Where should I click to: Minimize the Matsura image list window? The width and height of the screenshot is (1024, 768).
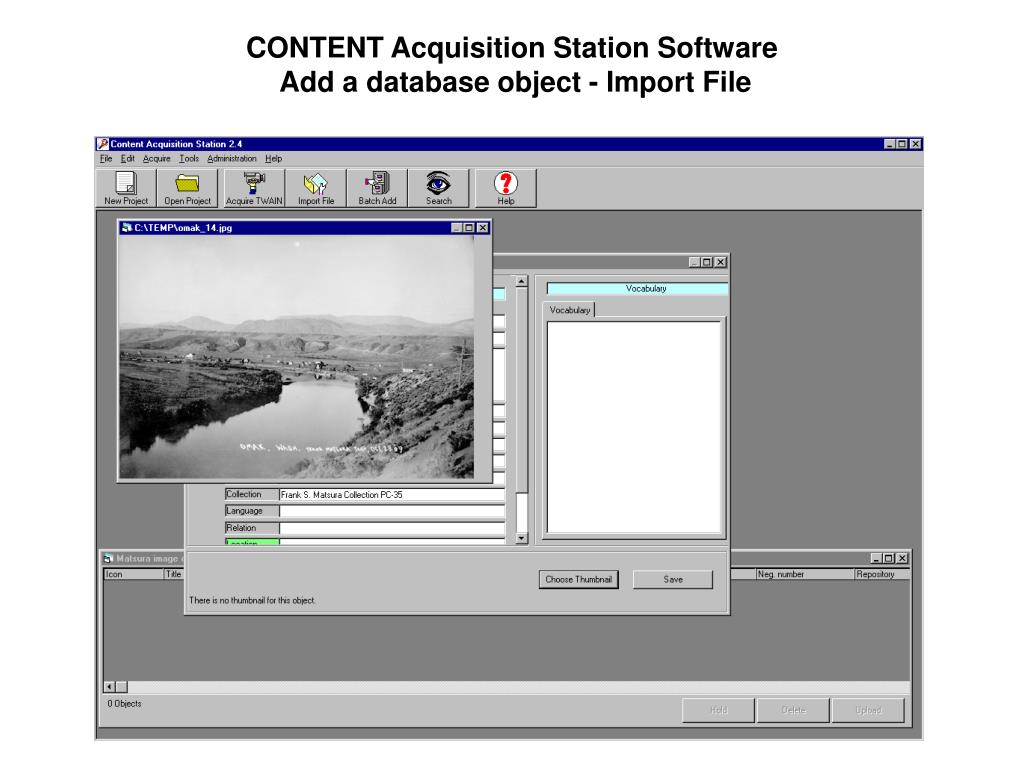[876, 558]
